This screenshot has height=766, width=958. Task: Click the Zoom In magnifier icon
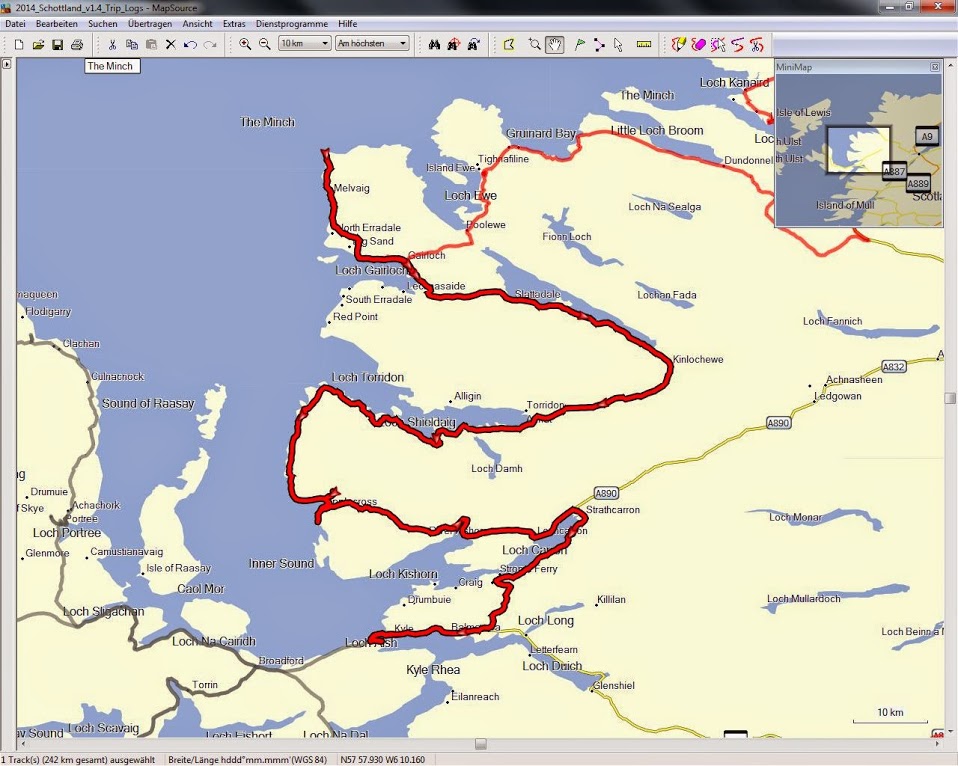point(245,44)
